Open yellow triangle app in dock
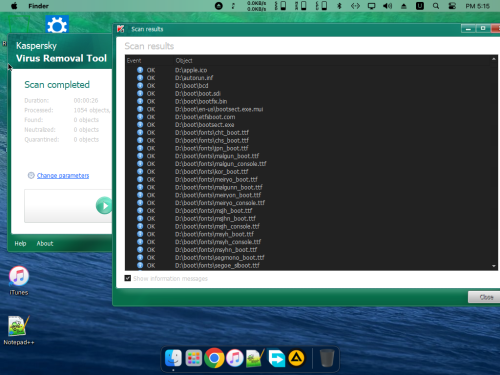 296,358
